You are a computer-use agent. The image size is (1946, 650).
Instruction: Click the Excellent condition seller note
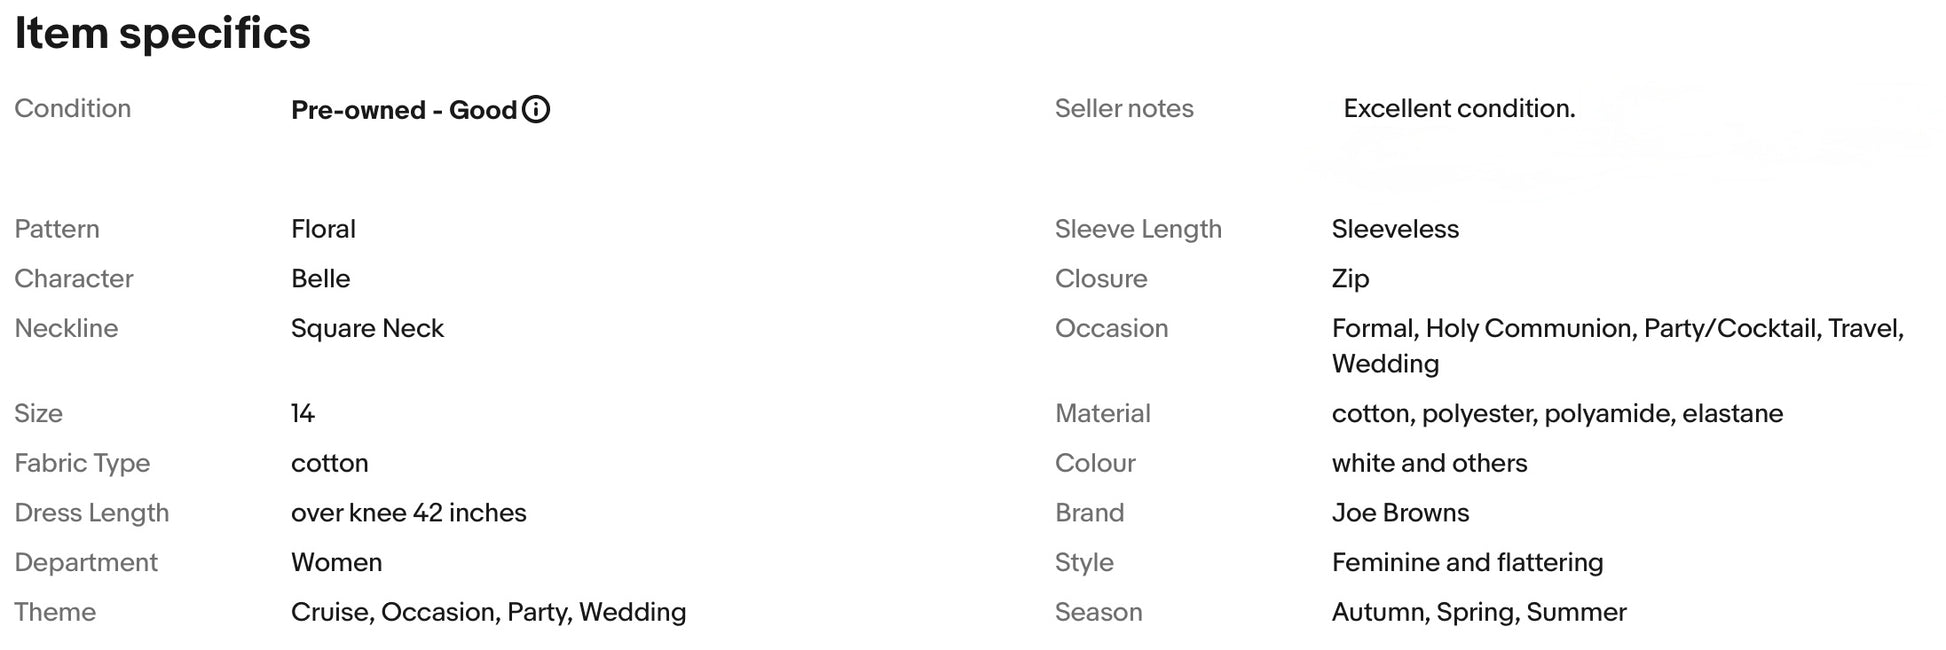[1458, 108]
